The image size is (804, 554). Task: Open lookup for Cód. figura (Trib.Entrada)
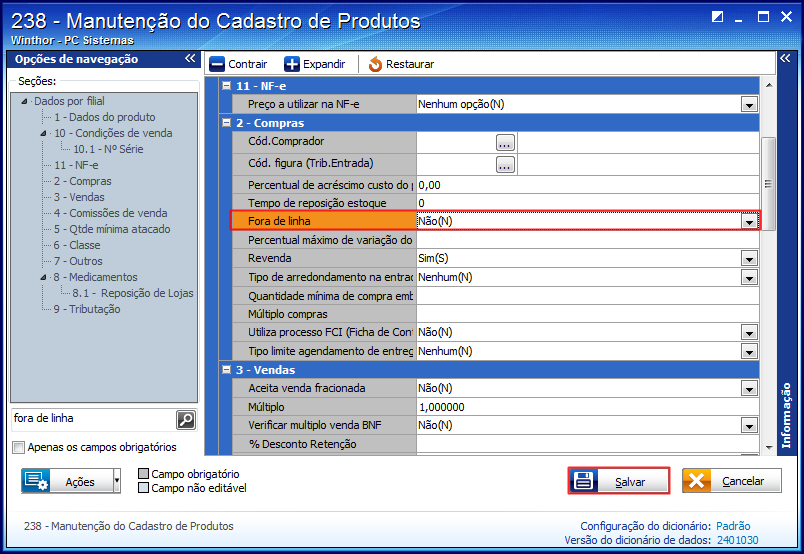(x=505, y=165)
